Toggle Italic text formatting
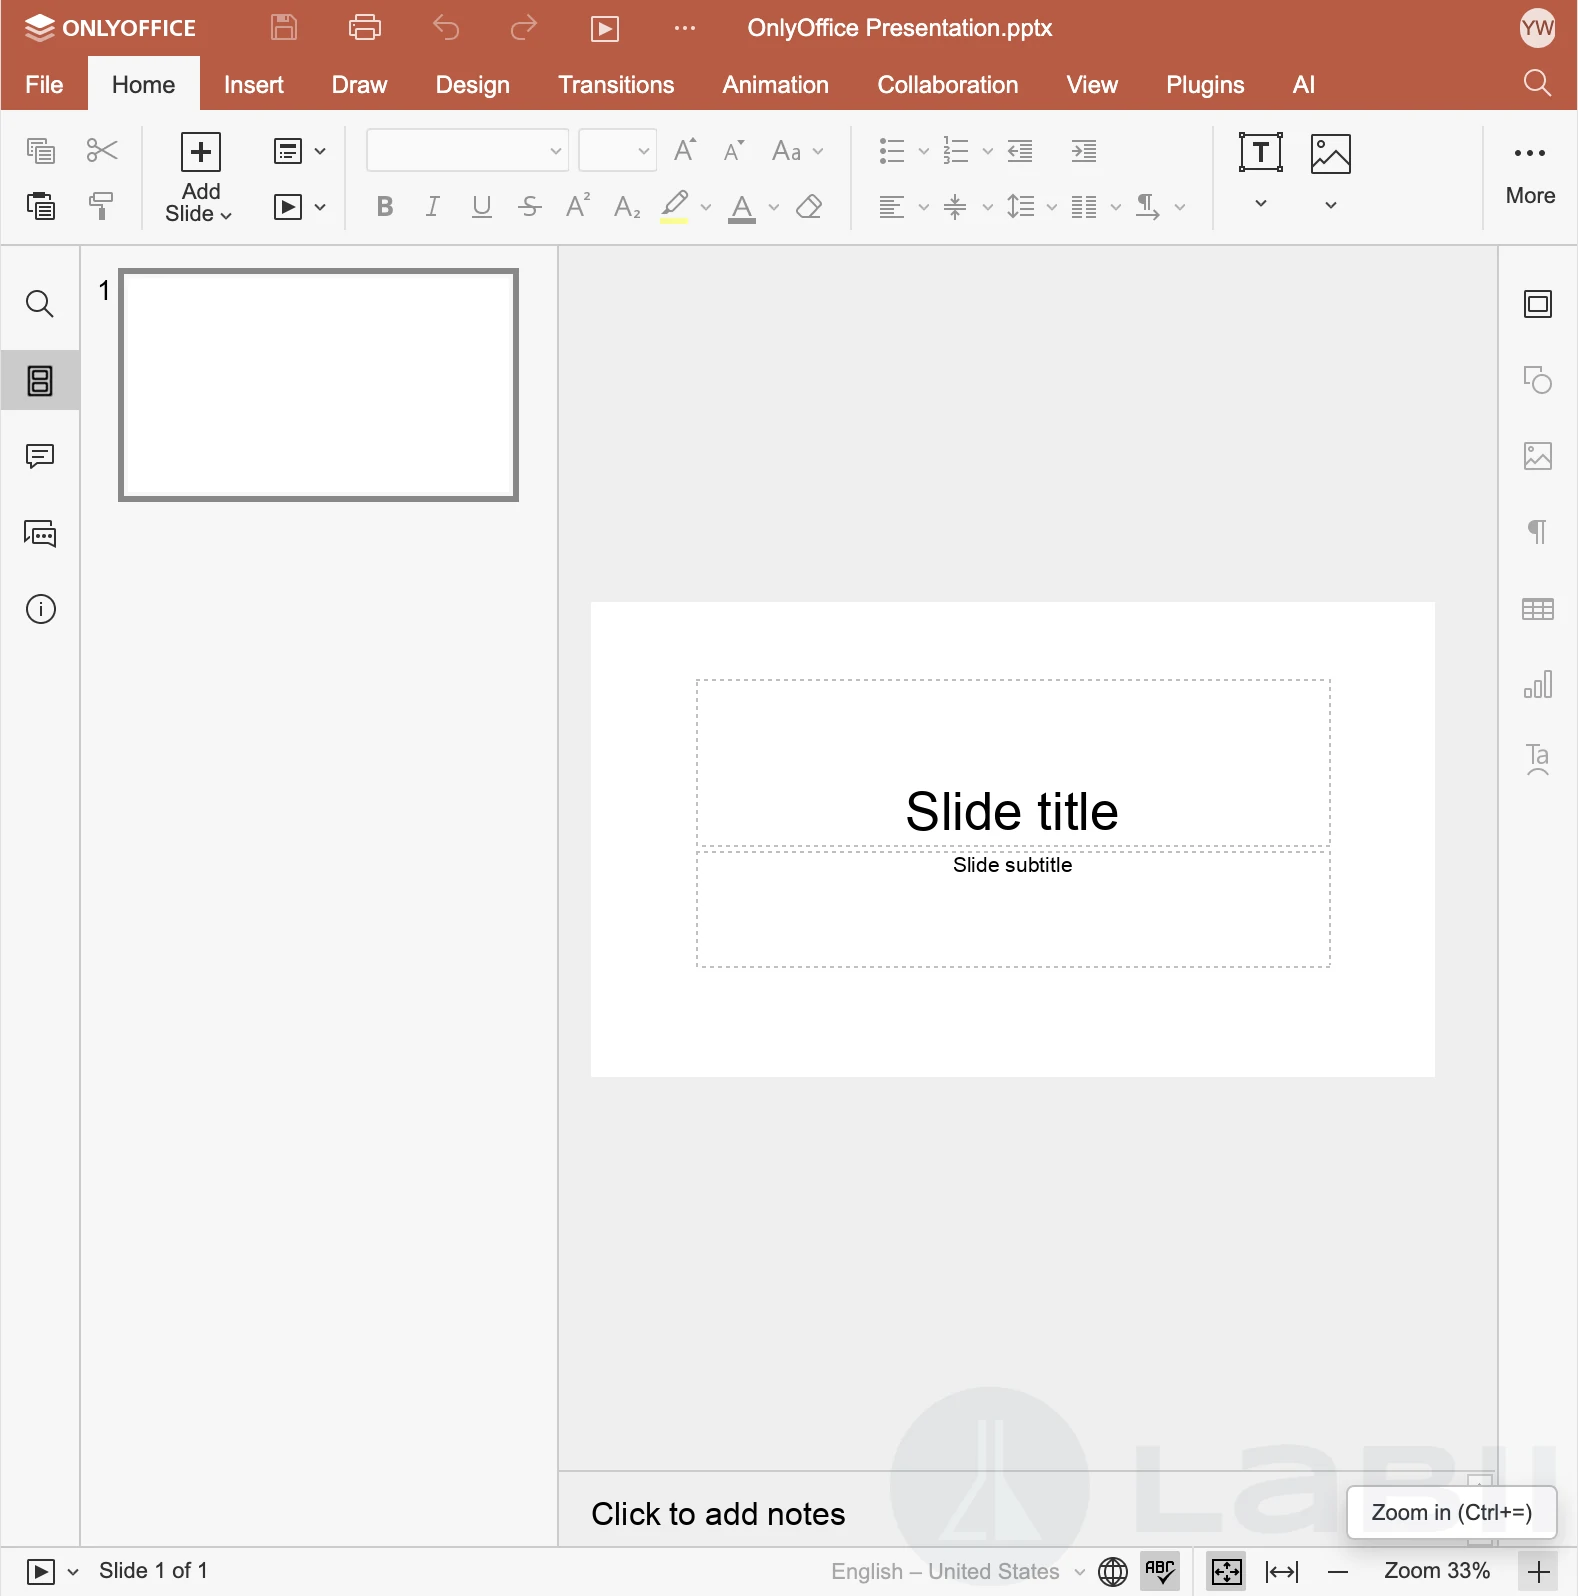The image size is (1578, 1596). tap(432, 207)
